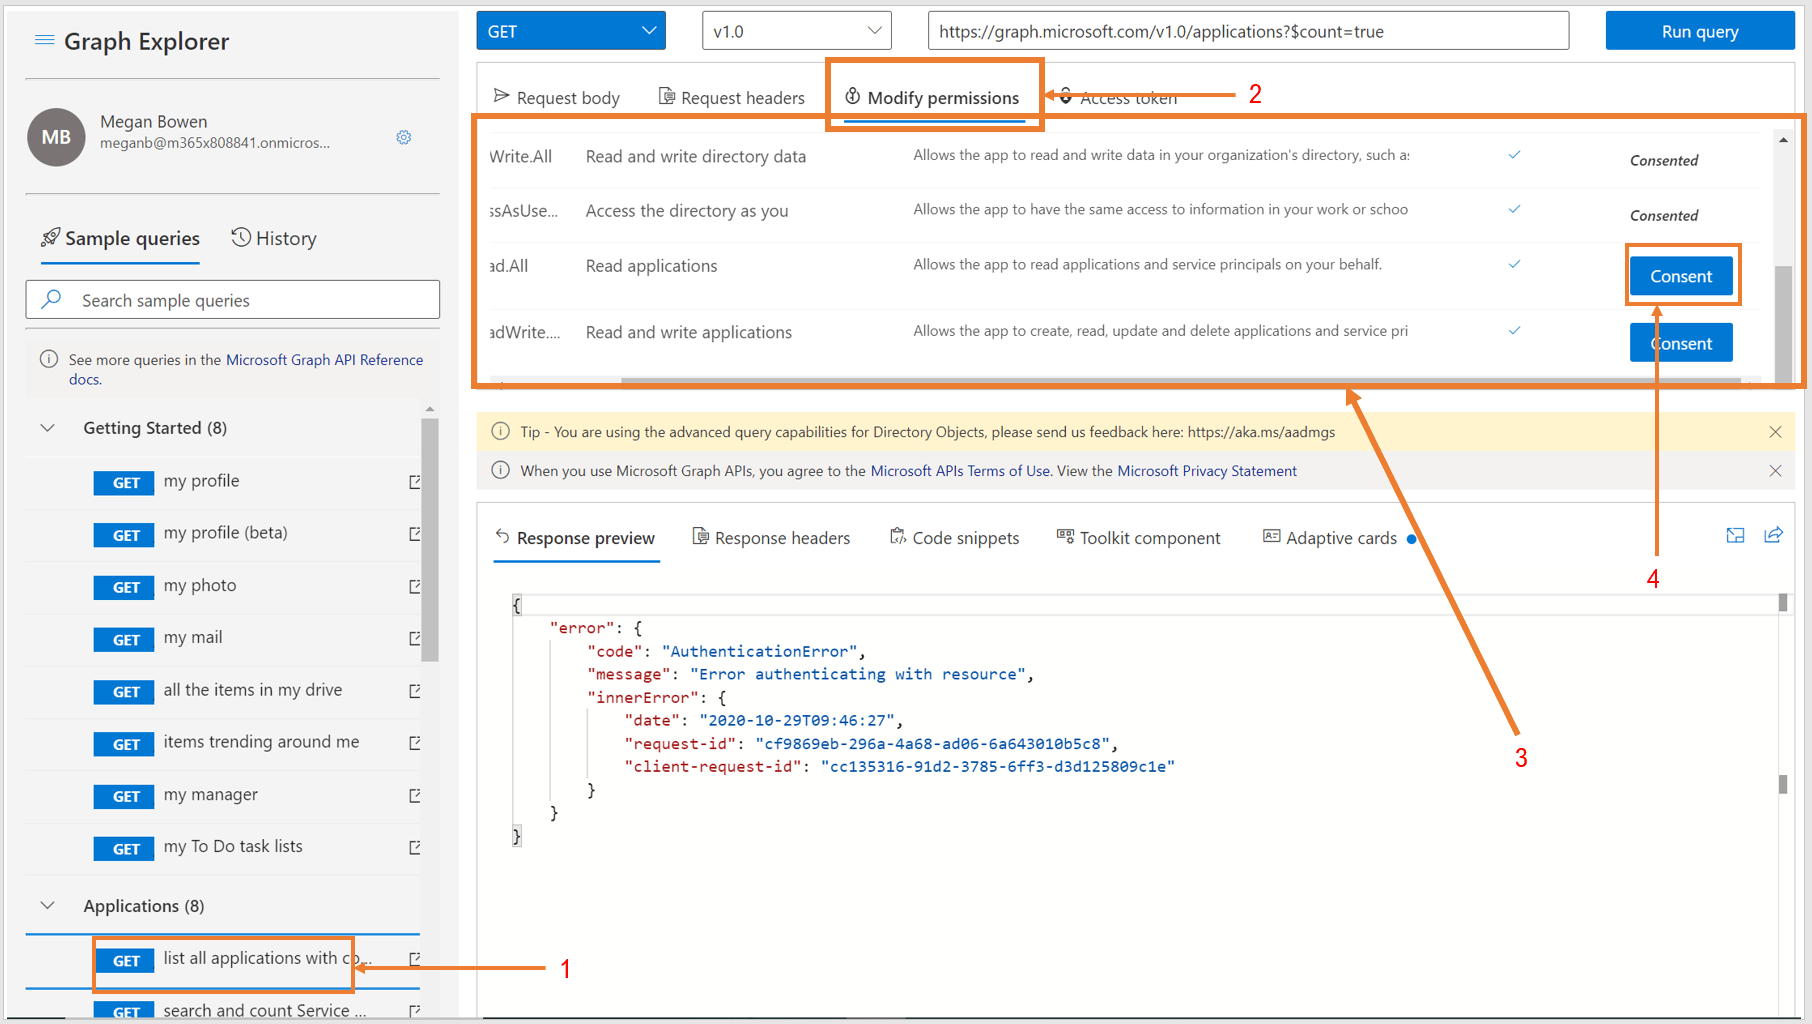Click the Search sample queries field
Image resolution: width=1812 pixels, height=1024 pixels.
232,300
